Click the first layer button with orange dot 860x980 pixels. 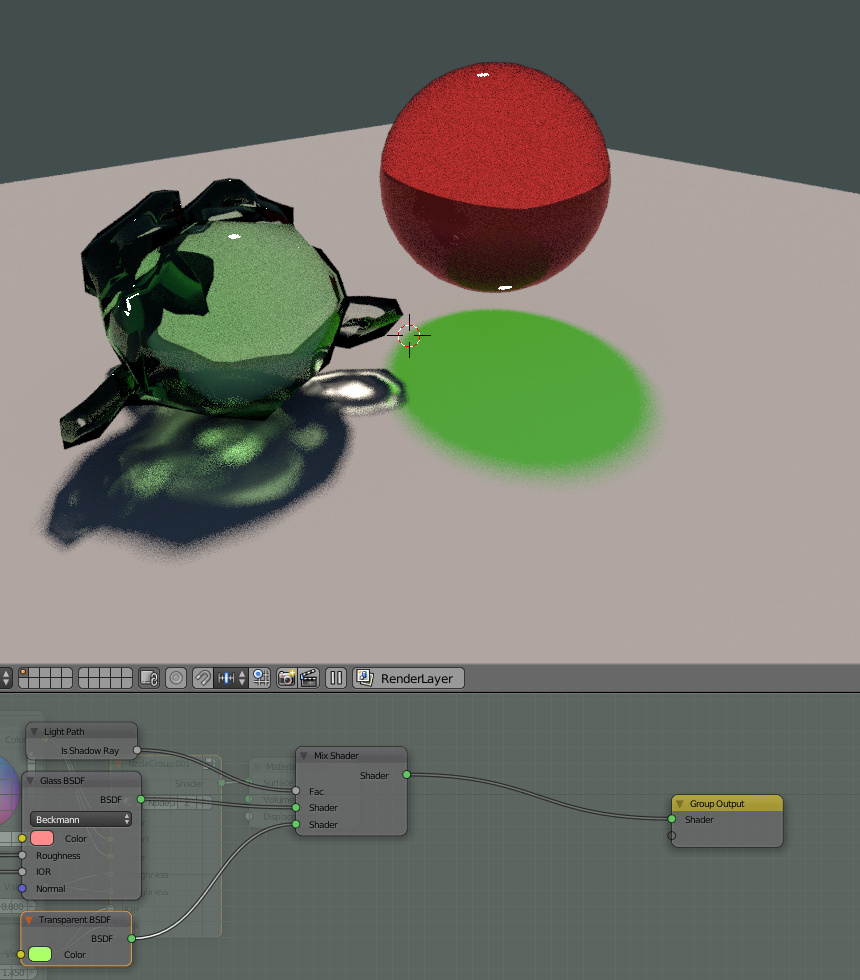(x=23, y=673)
